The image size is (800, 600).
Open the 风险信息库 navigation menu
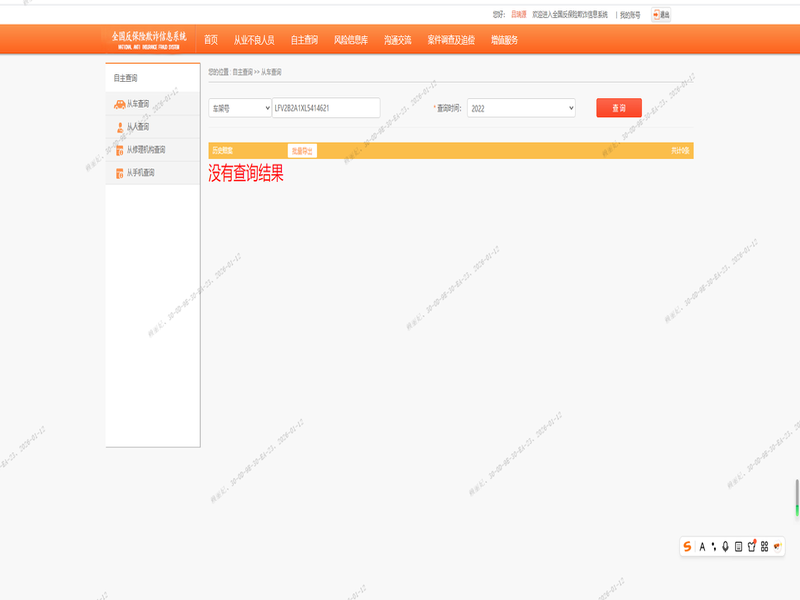[x=351, y=40]
